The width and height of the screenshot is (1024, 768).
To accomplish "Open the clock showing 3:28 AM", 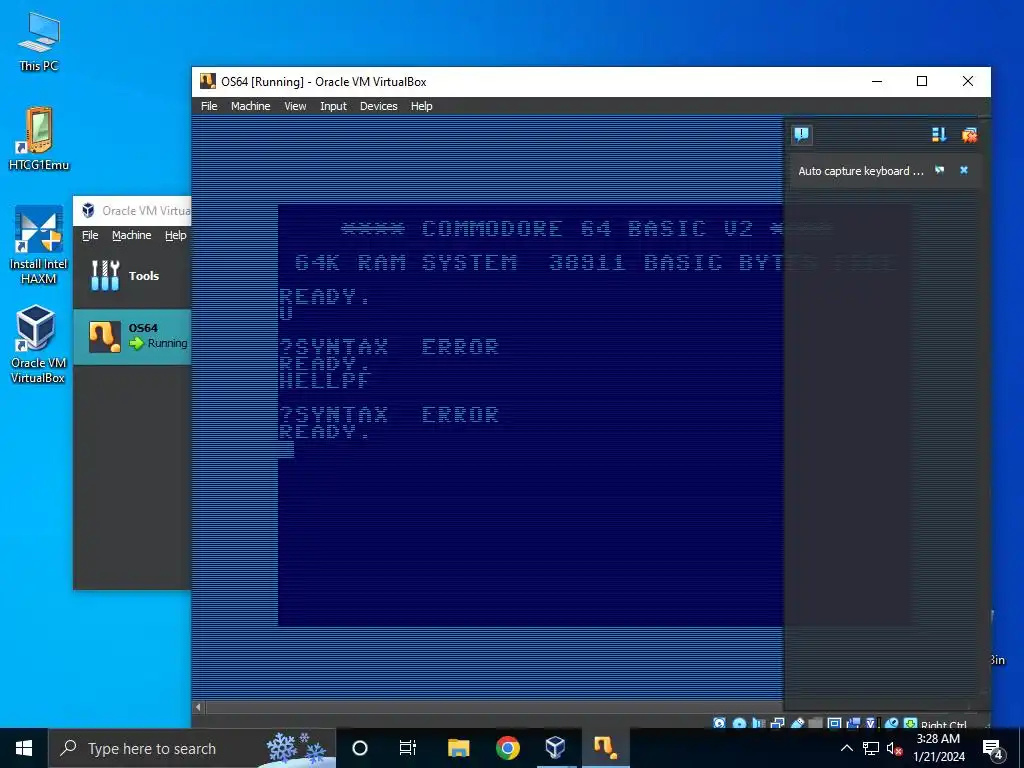I will pos(938,748).
